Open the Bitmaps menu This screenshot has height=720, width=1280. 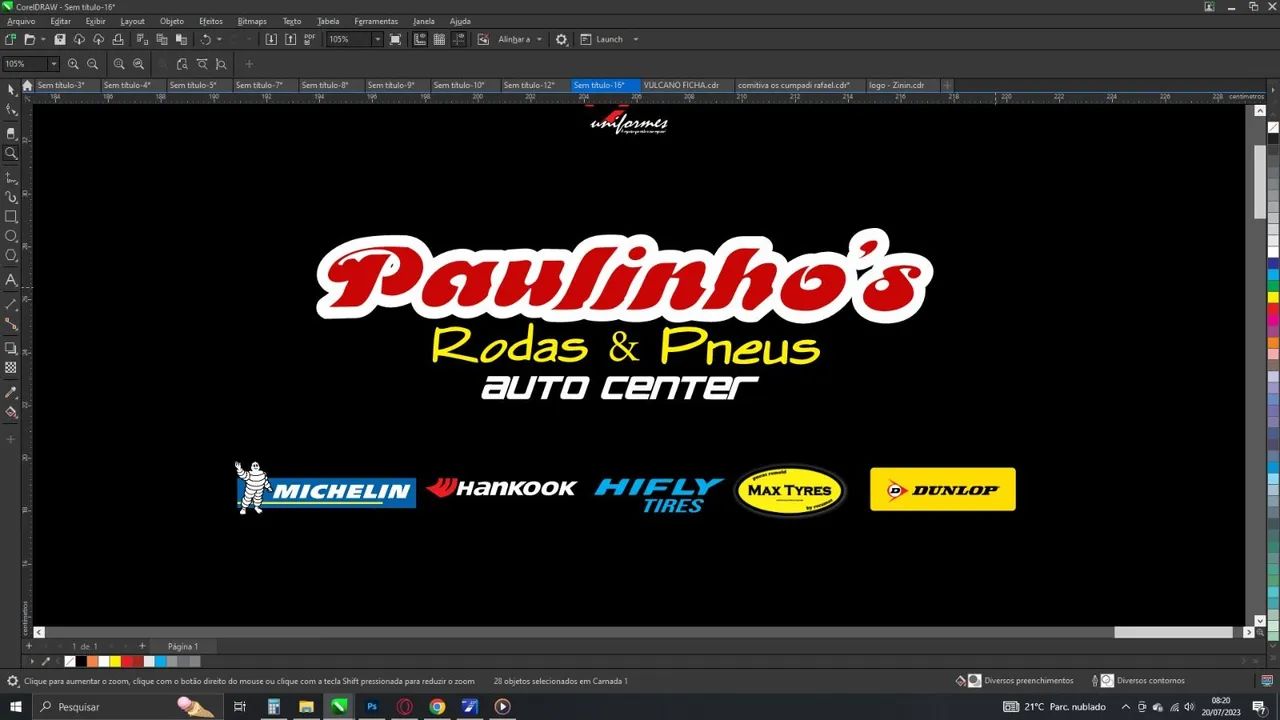252,21
